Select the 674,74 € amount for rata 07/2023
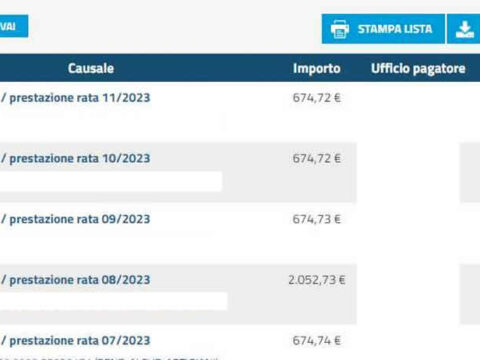 tap(317, 341)
